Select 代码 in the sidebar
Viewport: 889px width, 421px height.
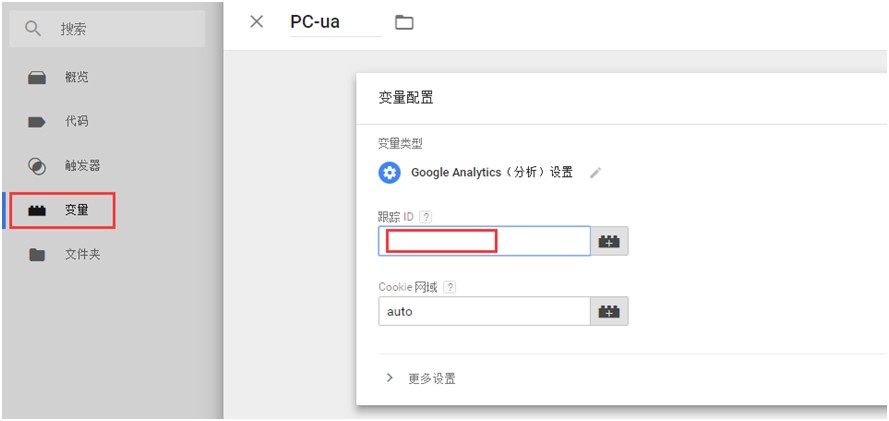76,122
